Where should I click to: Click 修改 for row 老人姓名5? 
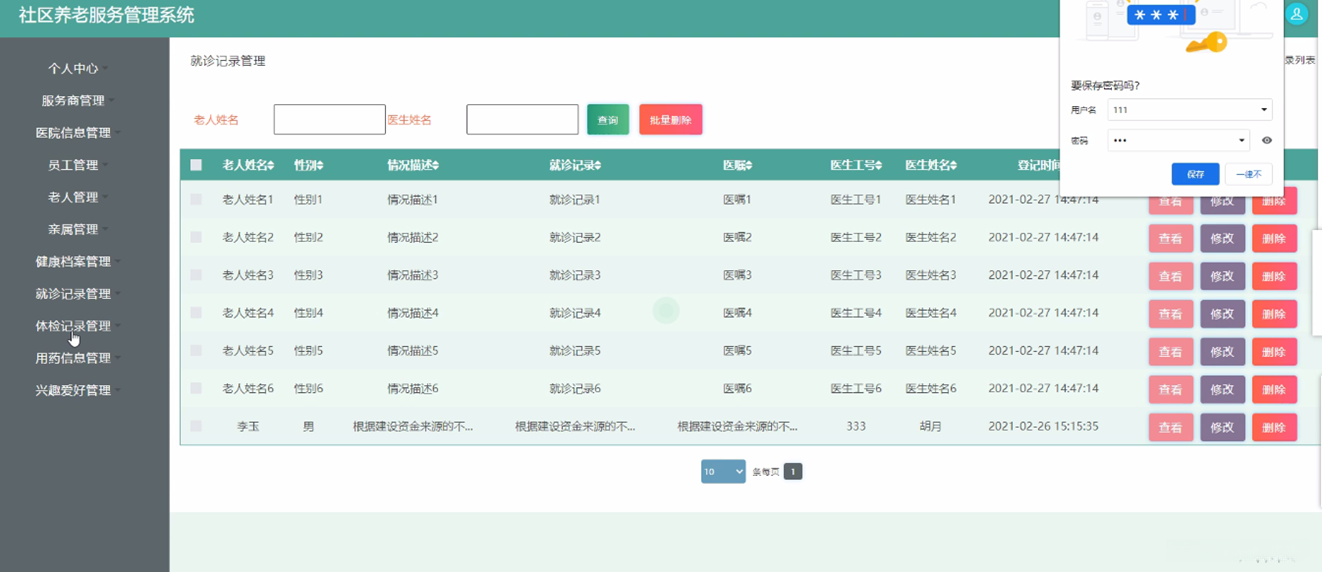1222,352
